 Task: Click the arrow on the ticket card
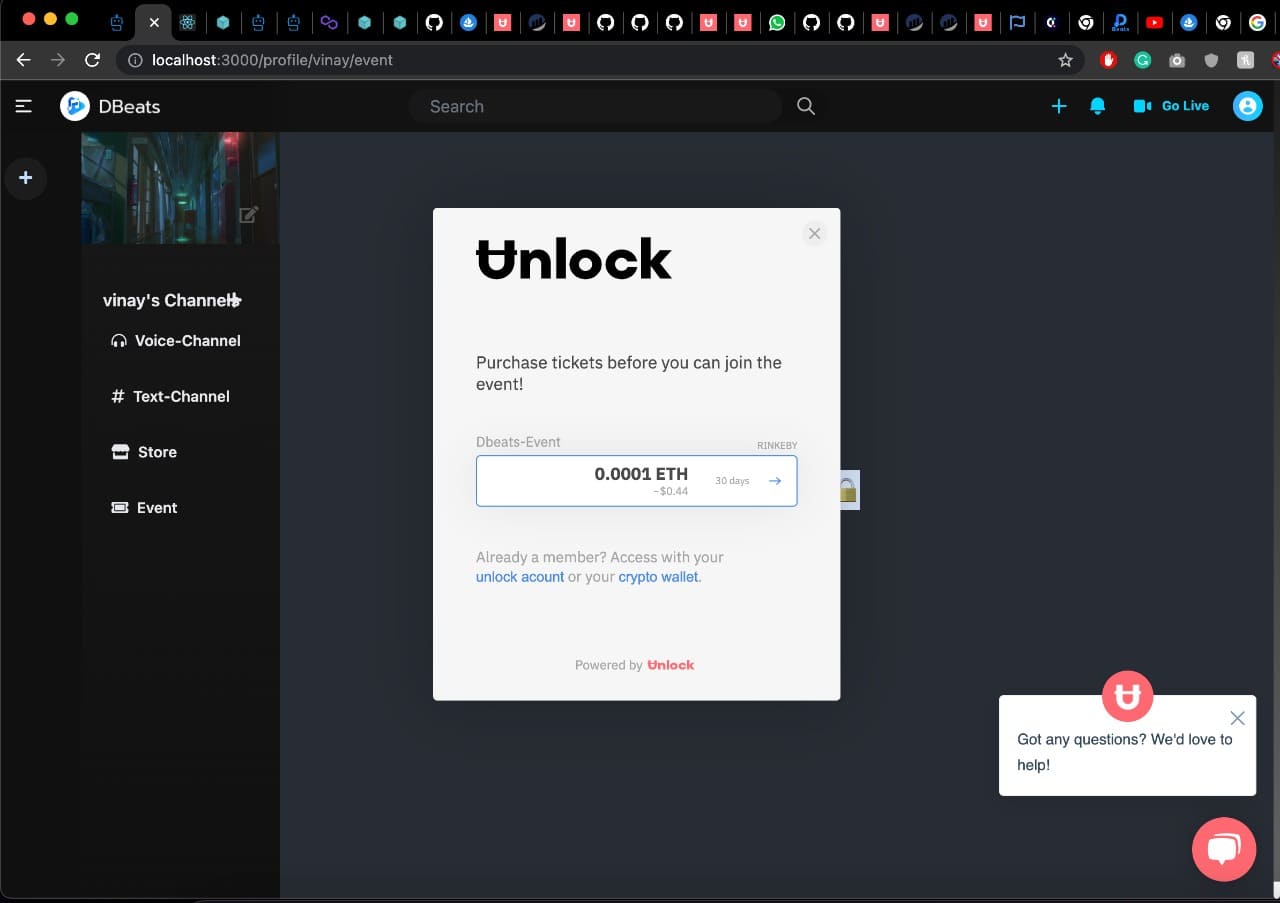(775, 481)
